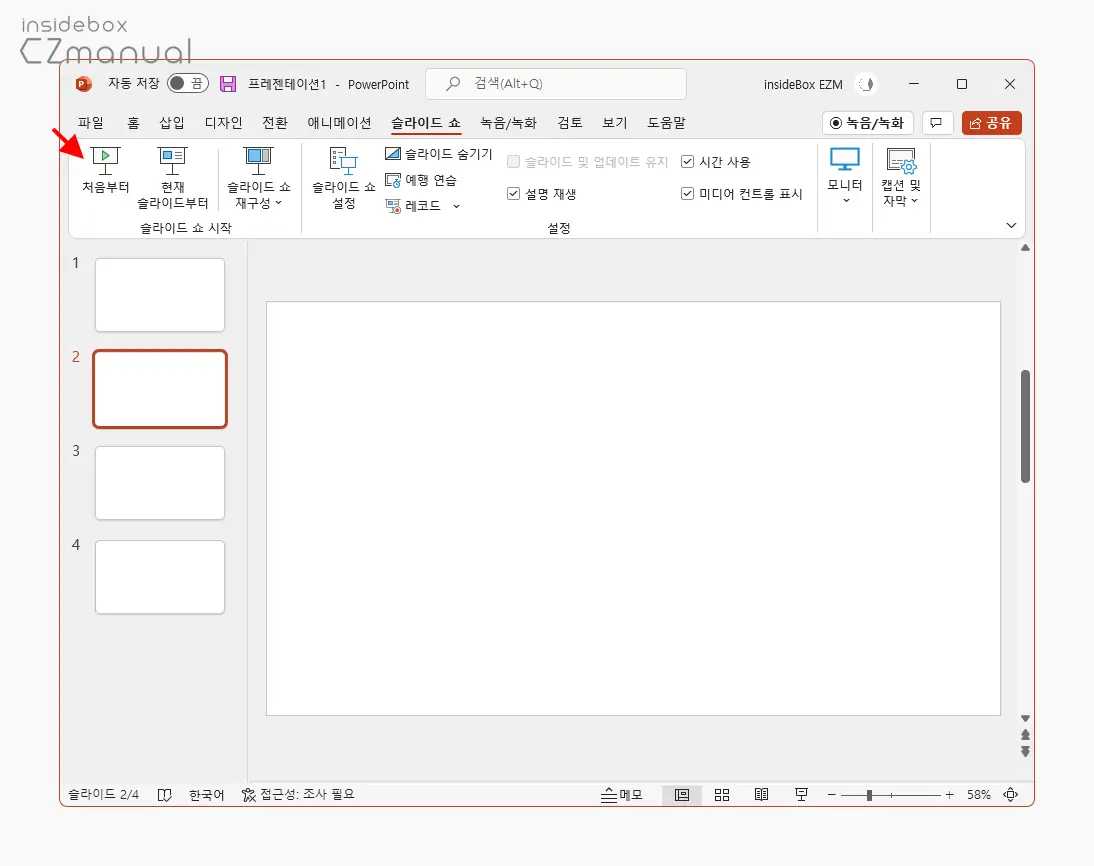The height and width of the screenshot is (866, 1094).
Task: Click the zoom out minus button
Action: (x=832, y=795)
